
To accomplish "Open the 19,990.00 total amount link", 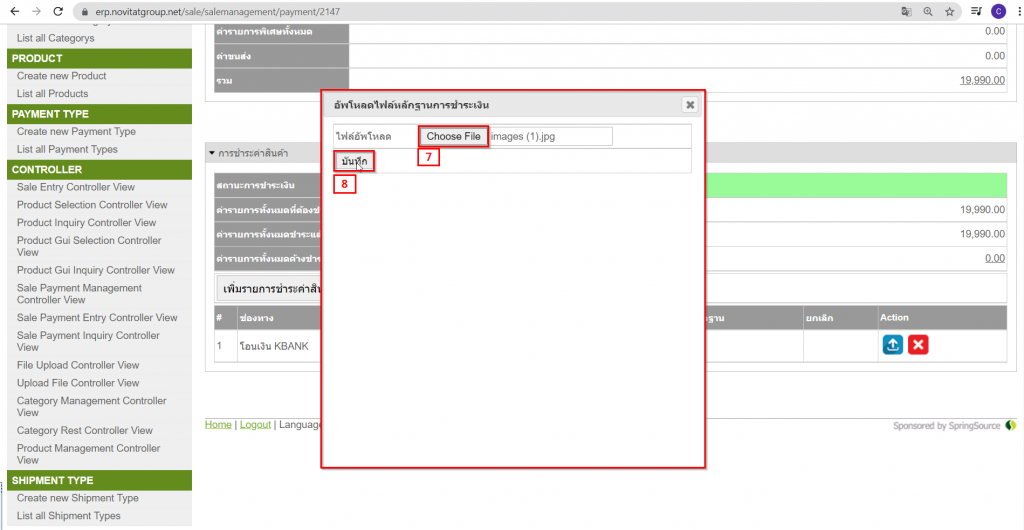I will [x=982, y=80].
